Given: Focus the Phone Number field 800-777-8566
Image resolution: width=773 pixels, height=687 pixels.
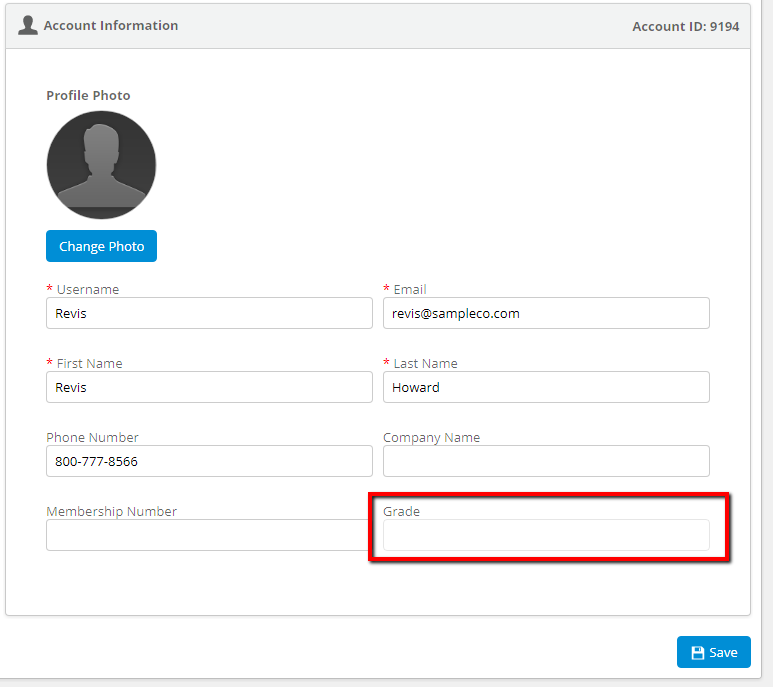Looking at the screenshot, I should point(210,461).
